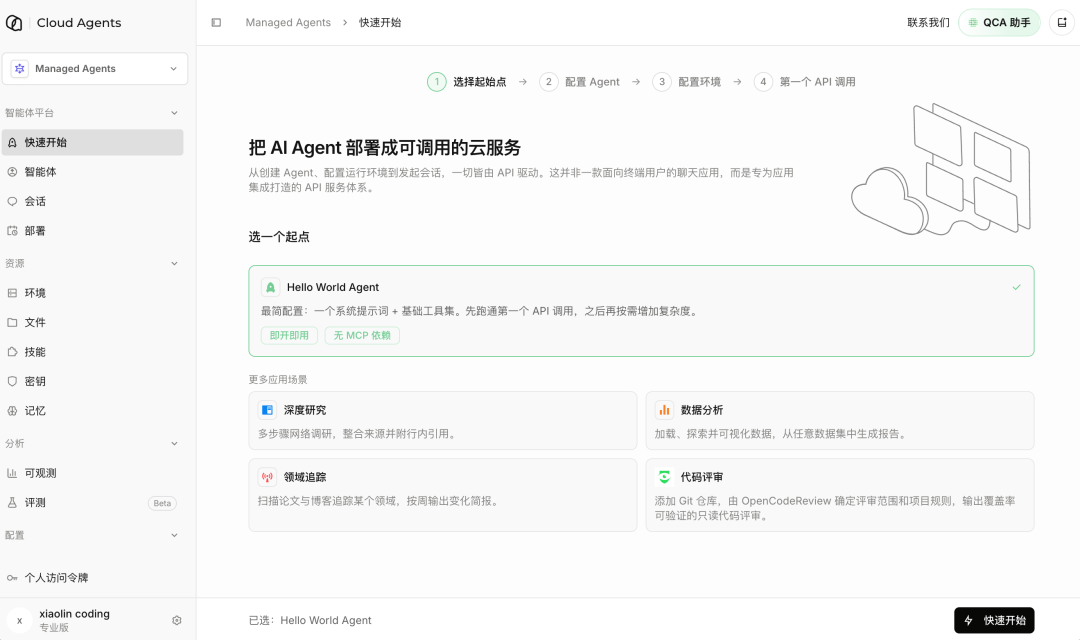Collapse the 智能体平台 sidebar section
Image resolution: width=1080 pixels, height=640 pixels.
(174, 113)
